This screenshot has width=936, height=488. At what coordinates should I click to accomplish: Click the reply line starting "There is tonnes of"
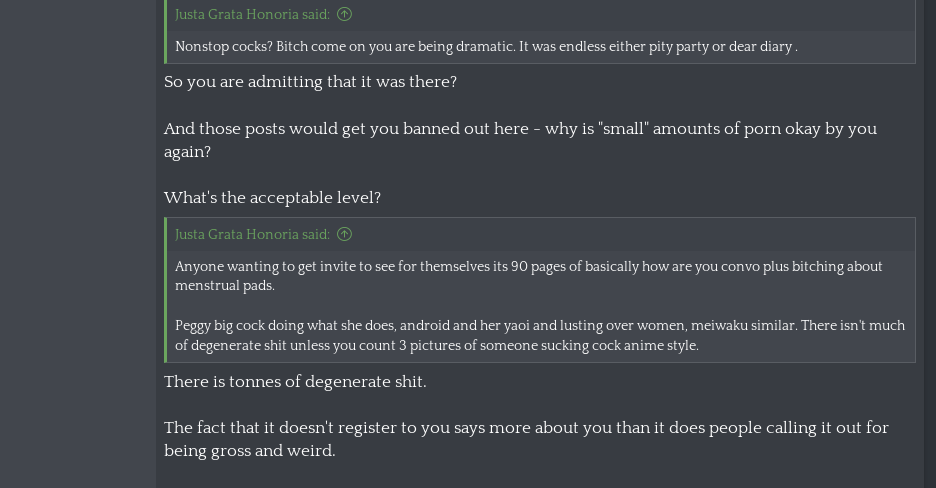[295, 382]
